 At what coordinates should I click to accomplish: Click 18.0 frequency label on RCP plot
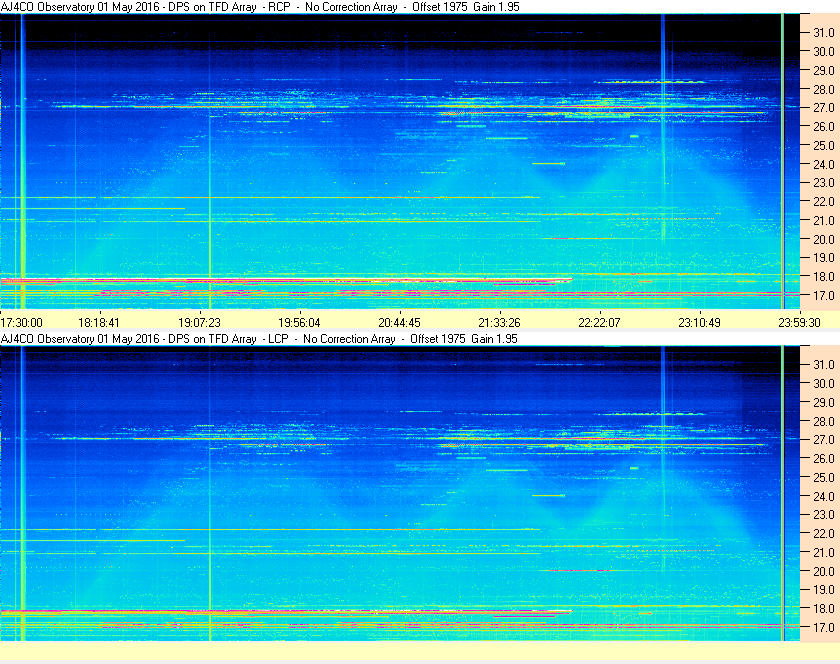824,277
